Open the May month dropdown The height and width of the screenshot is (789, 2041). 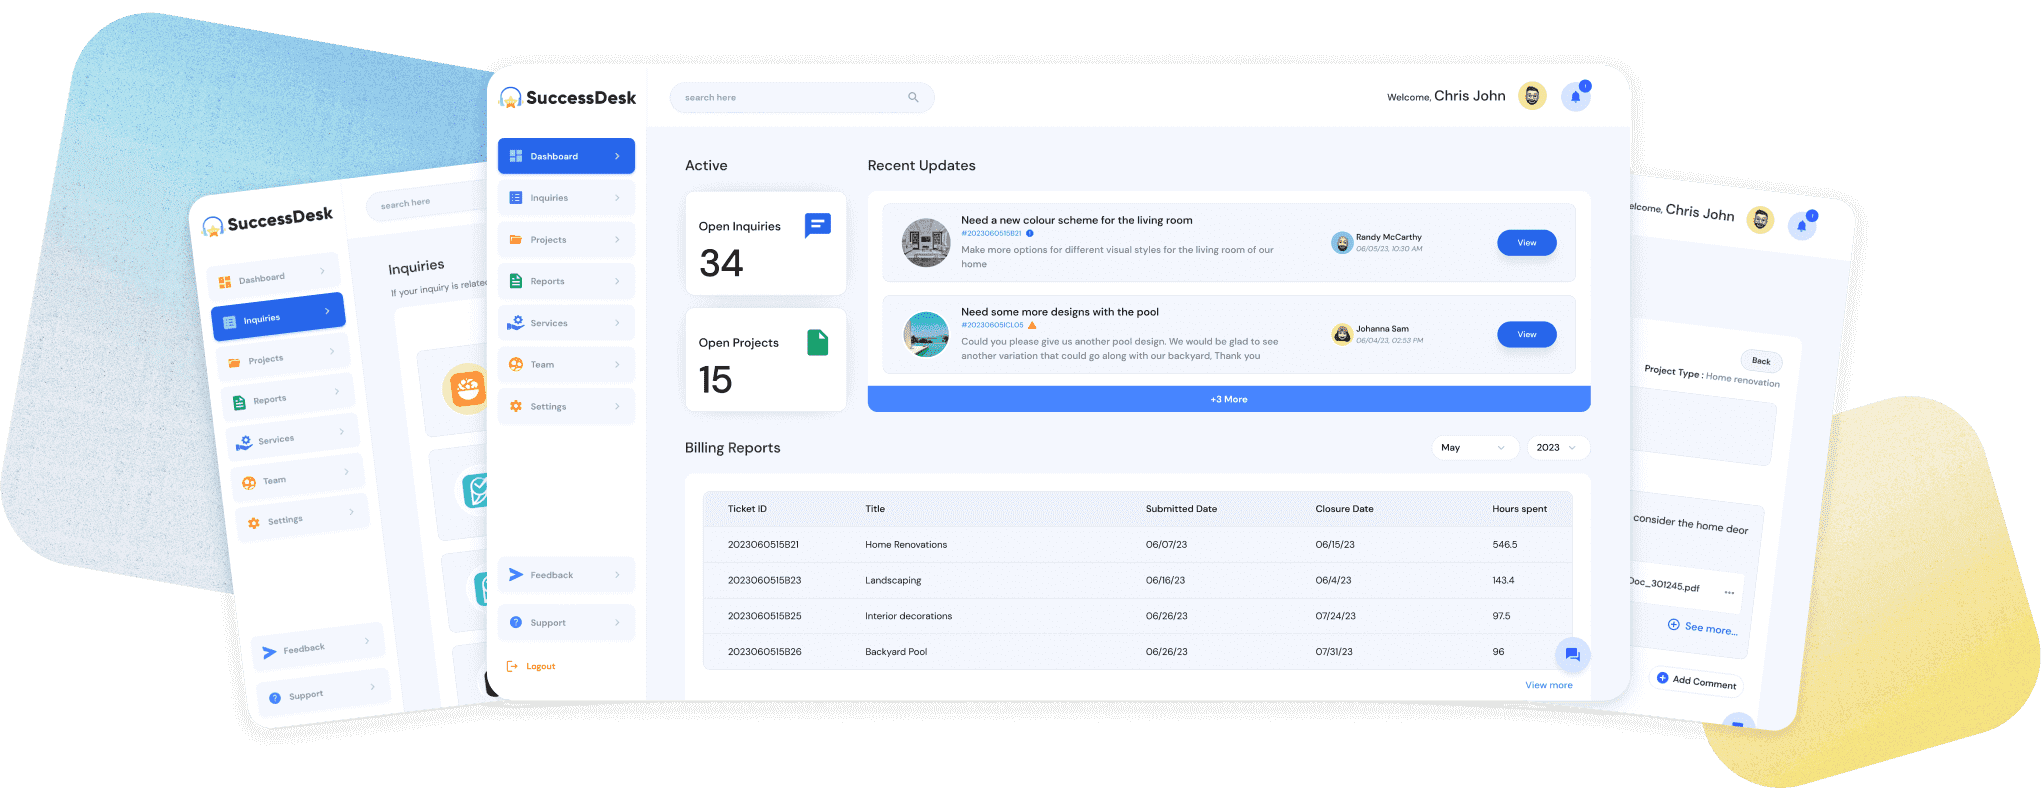[1474, 448]
